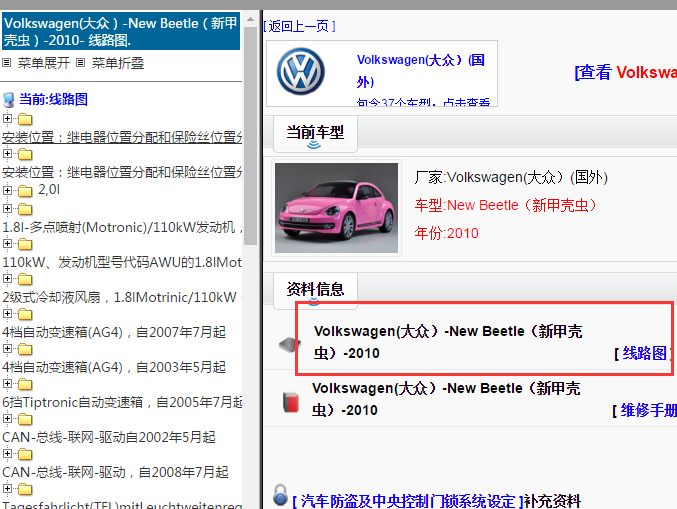
Task: Open folder icon above first 安装位置 row
Action: [x=25, y=119]
